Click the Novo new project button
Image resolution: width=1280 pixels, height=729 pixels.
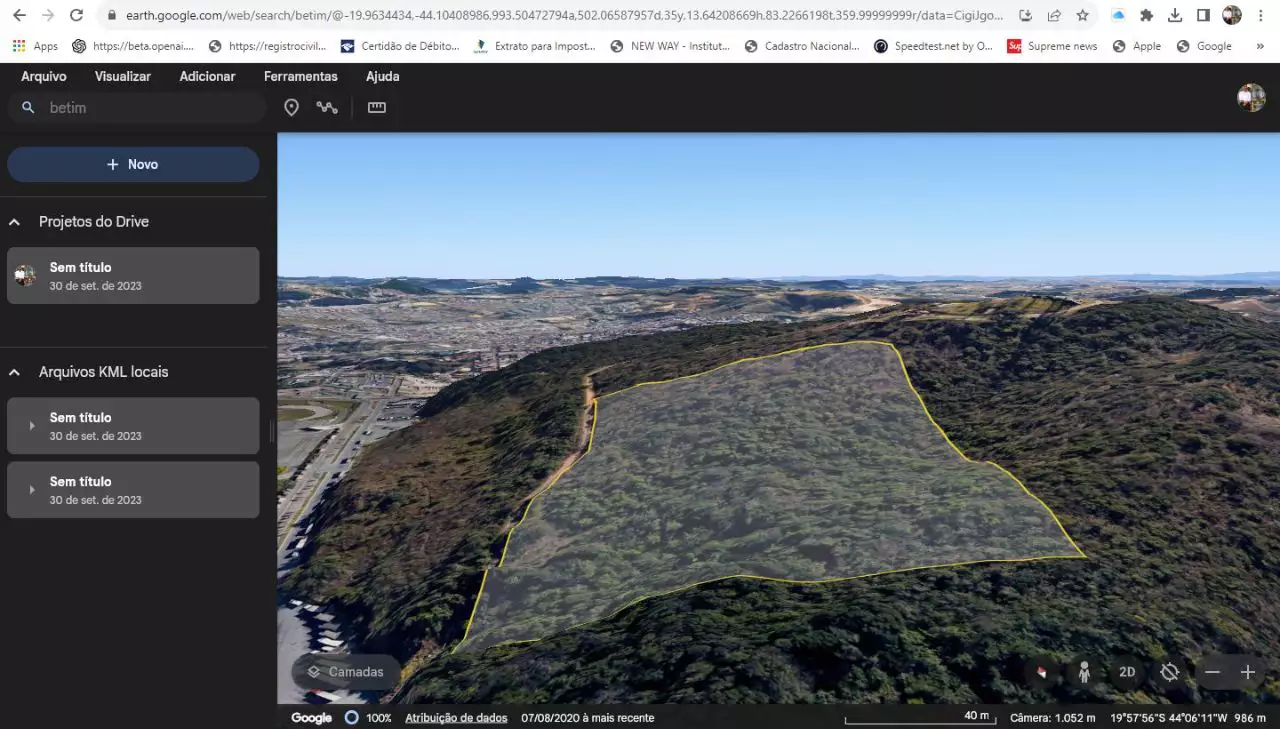133,164
